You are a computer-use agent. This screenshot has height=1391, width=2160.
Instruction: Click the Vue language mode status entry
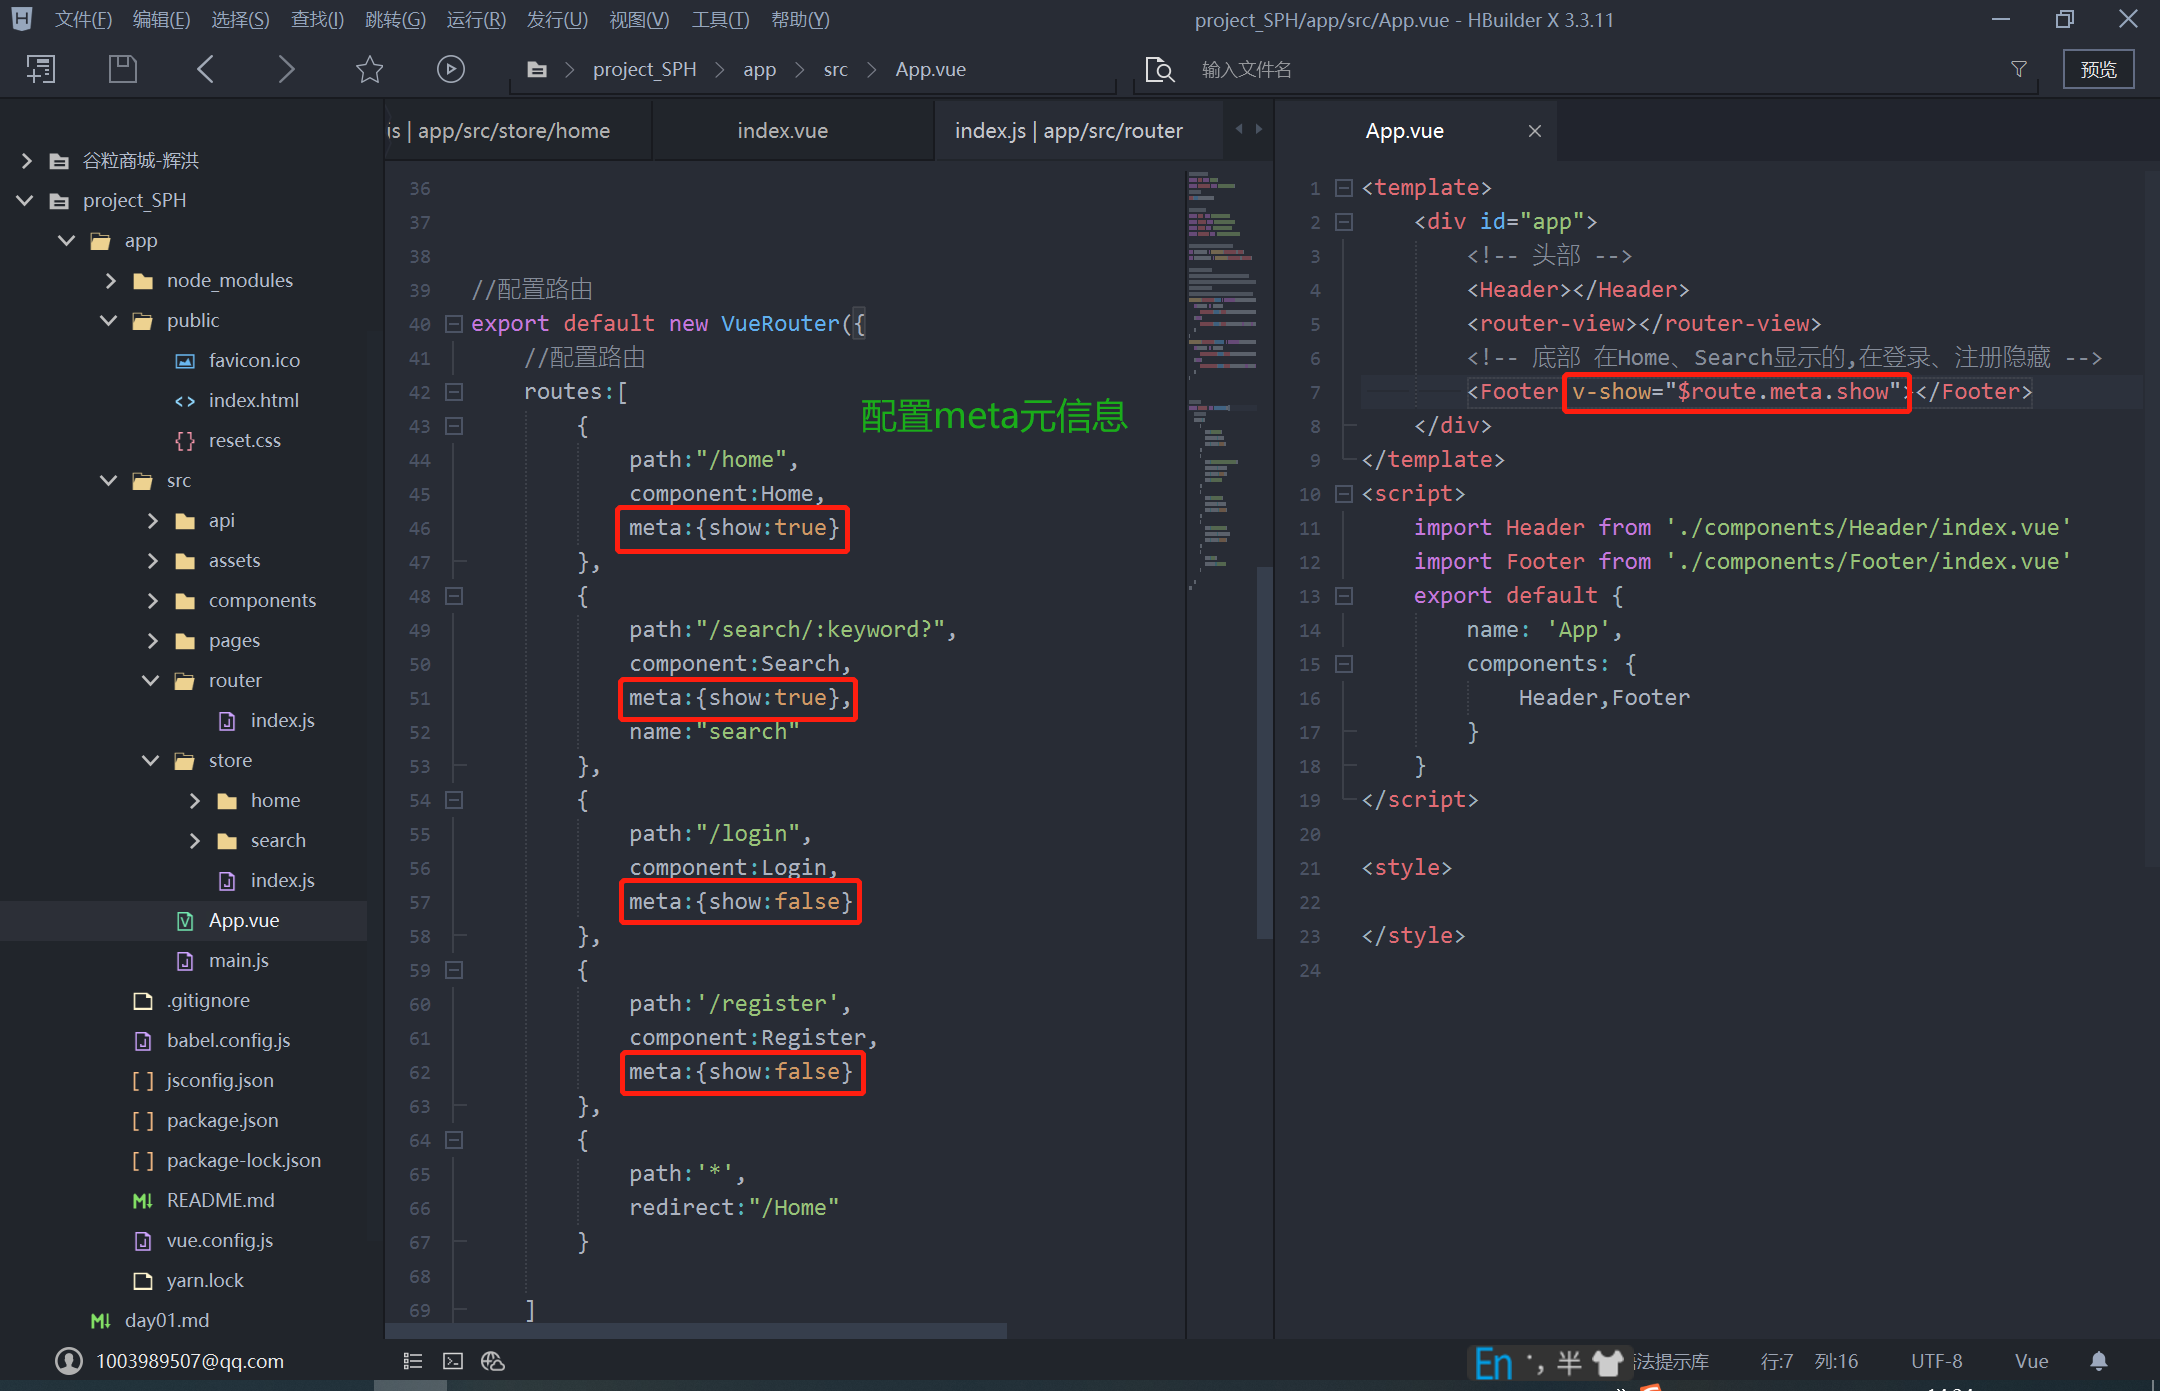pyautogui.click(x=2031, y=1361)
